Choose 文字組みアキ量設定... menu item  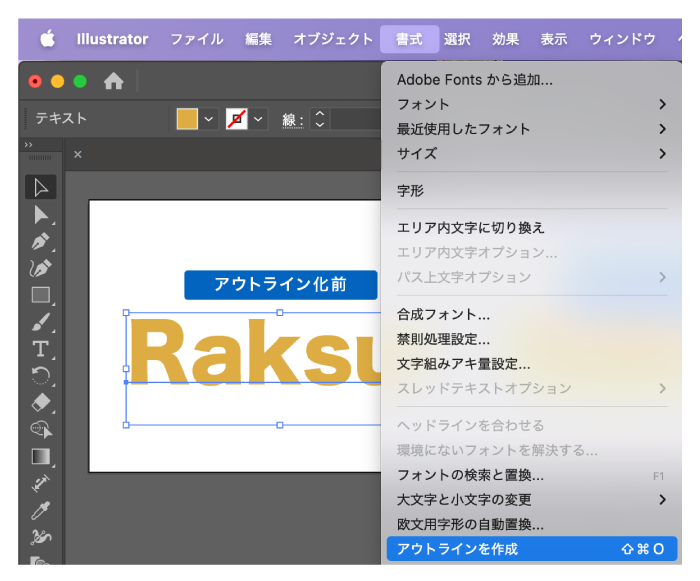click(531, 364)
